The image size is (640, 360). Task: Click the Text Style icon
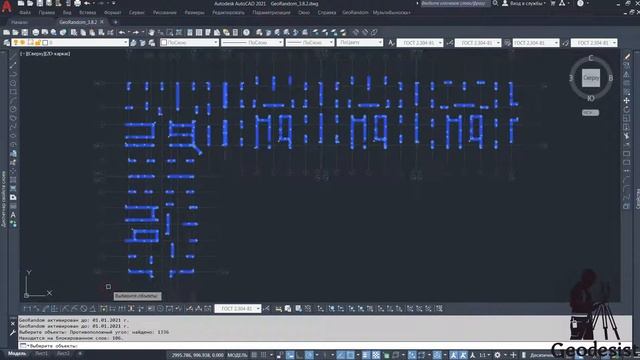pos(391,42)
